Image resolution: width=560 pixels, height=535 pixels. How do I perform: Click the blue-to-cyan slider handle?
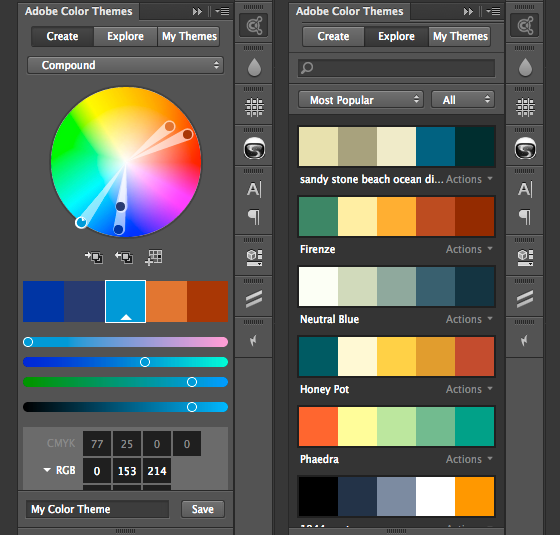coord(145,362)
